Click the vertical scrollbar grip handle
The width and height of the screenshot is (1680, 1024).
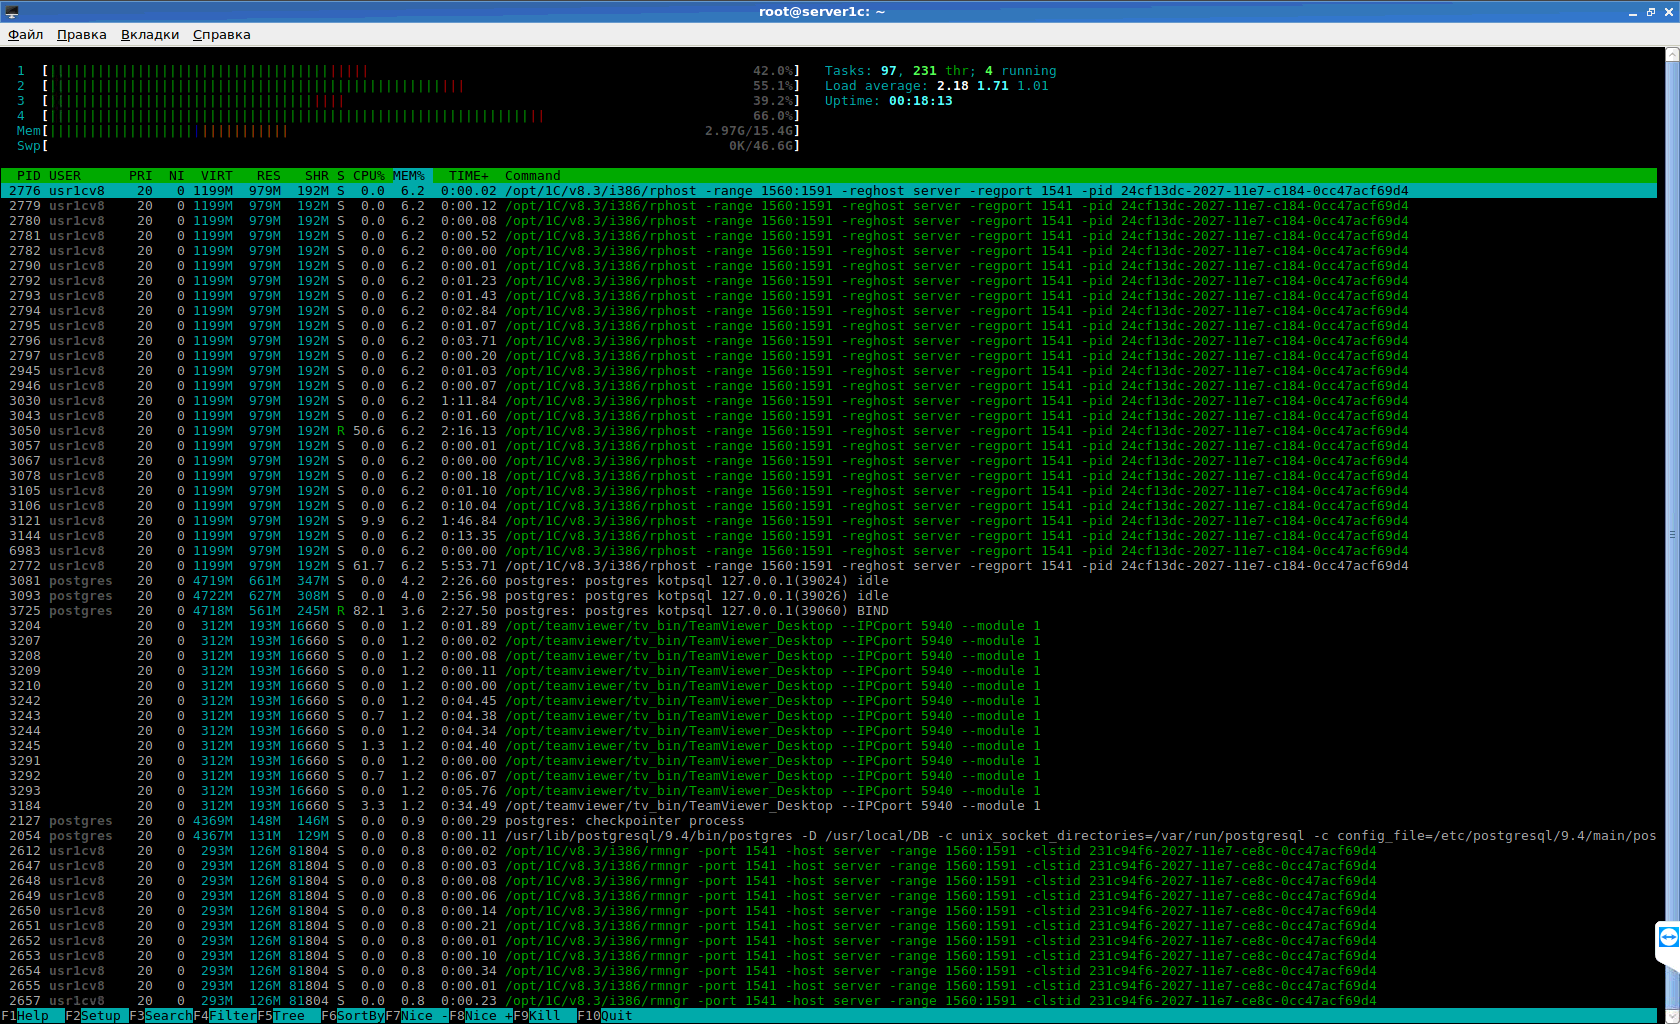coord(1672,535)
